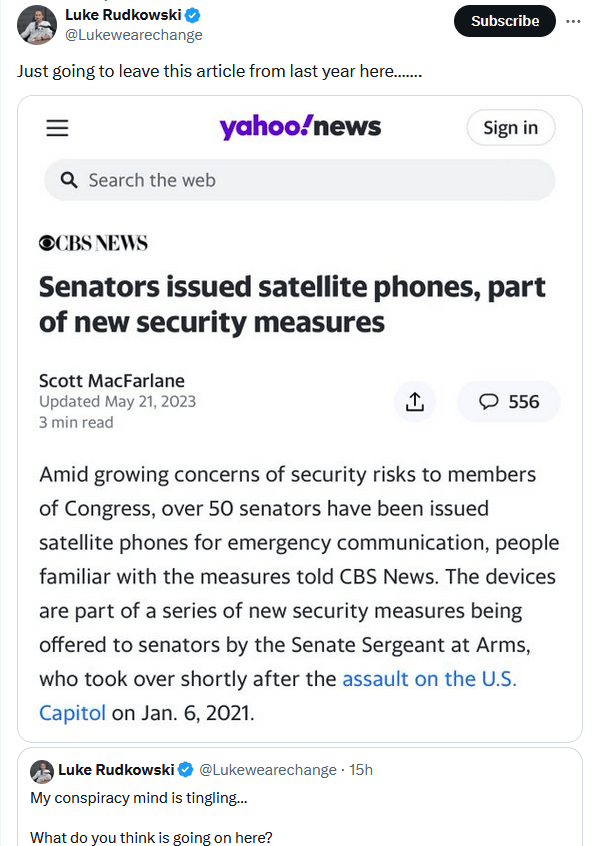Click the Subscribe button
The image size is (598, 846).
pos(505,21)
